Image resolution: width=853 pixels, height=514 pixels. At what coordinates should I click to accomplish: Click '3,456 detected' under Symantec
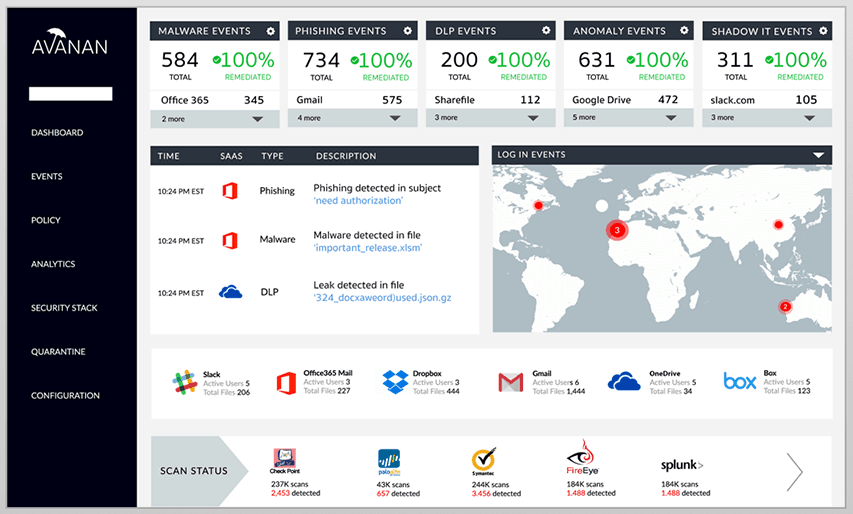point(496,494)
